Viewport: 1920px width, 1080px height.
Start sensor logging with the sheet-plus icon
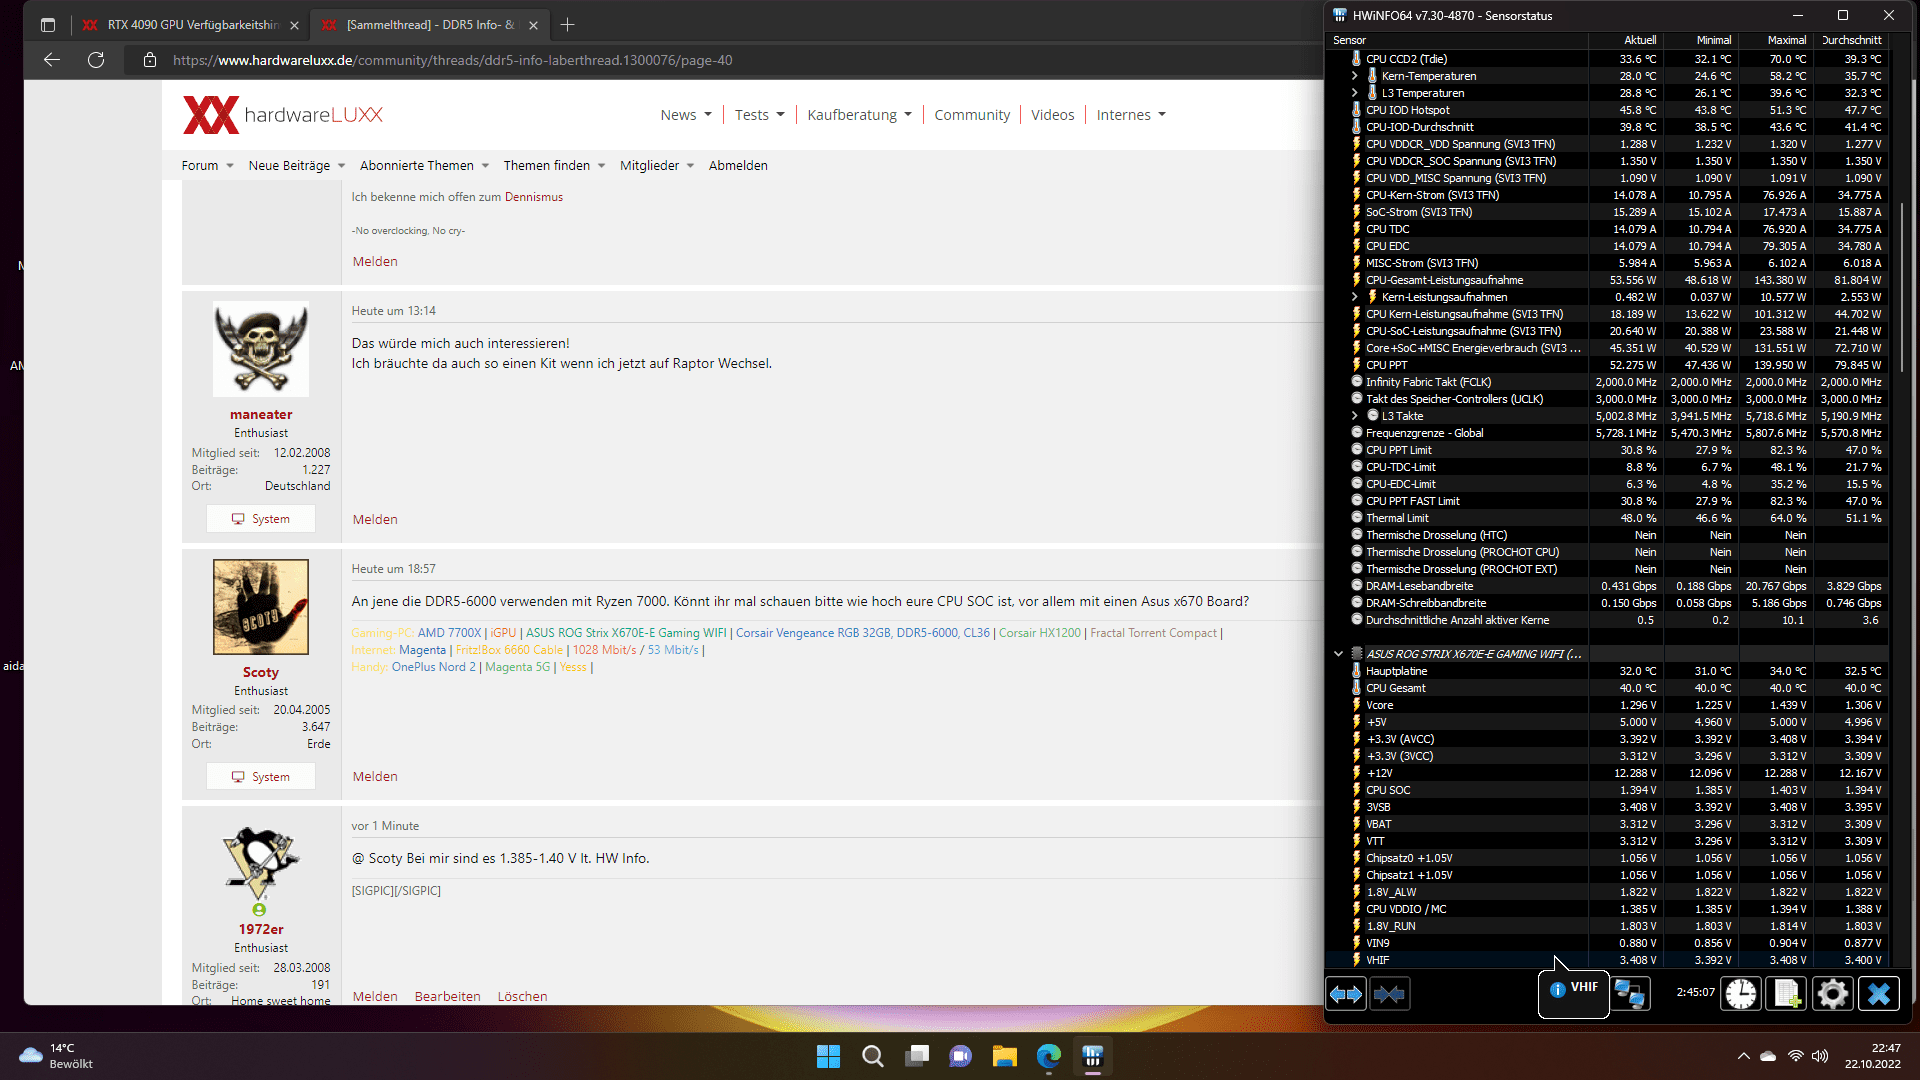coord(1787,994)
